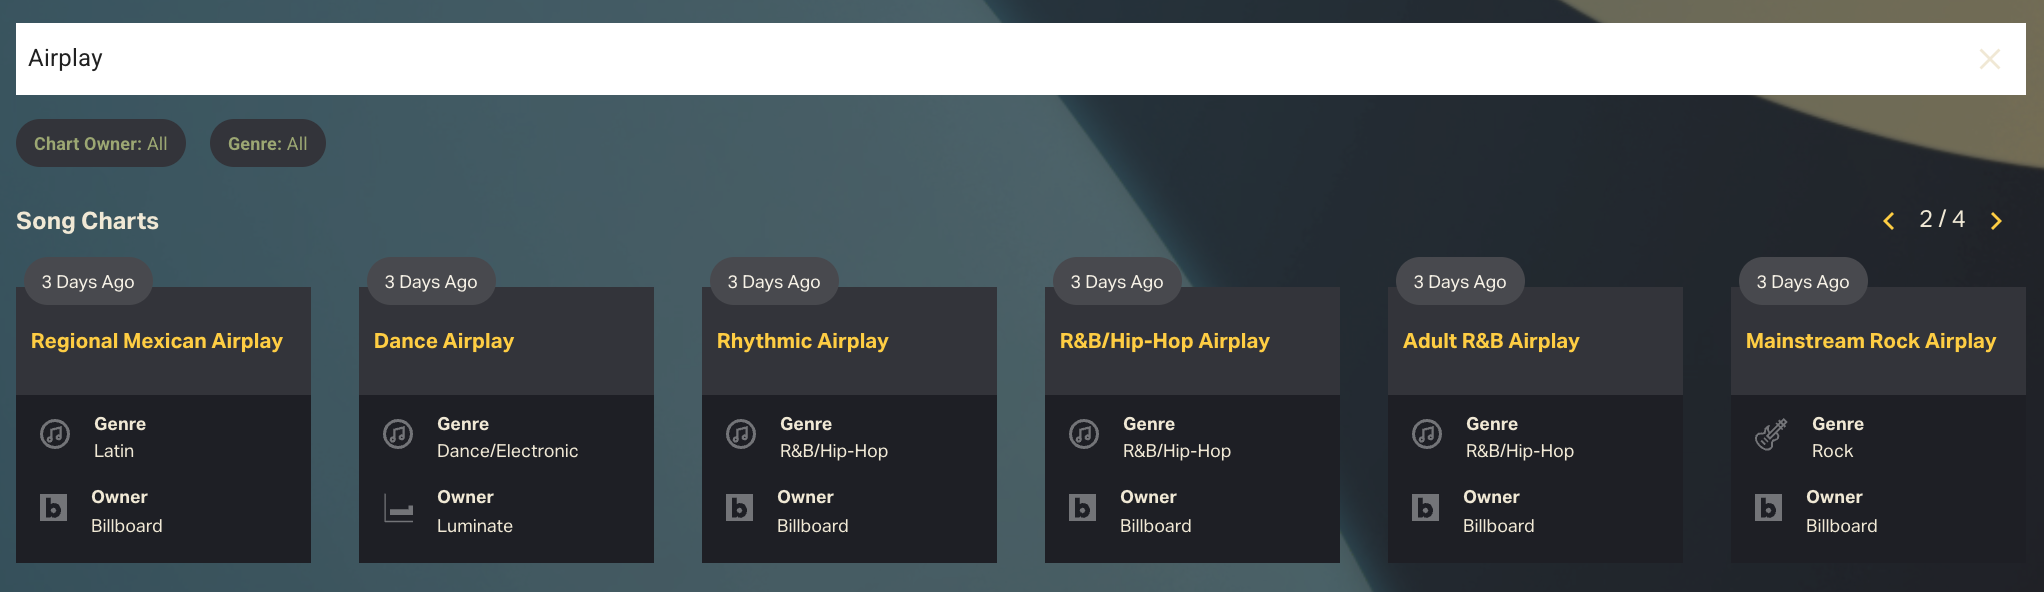
Task: Go to previous Song Charts page
Action: point(1888,221)
